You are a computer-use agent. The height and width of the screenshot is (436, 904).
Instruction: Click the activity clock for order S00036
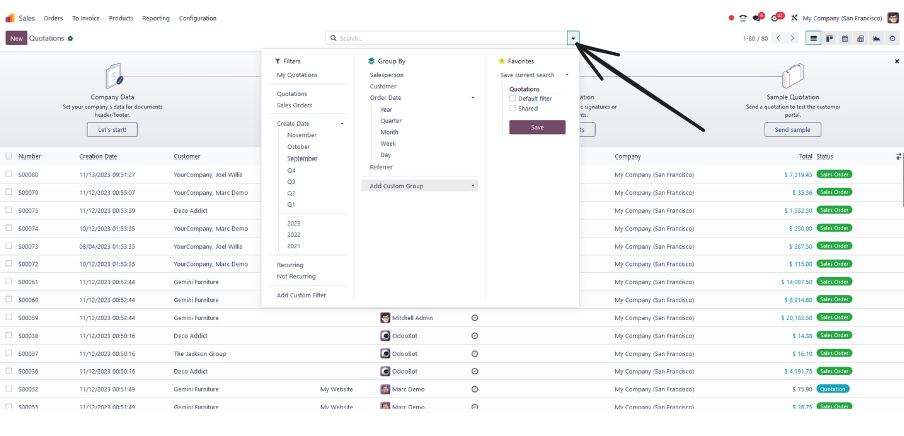click(x=474, y=371)
